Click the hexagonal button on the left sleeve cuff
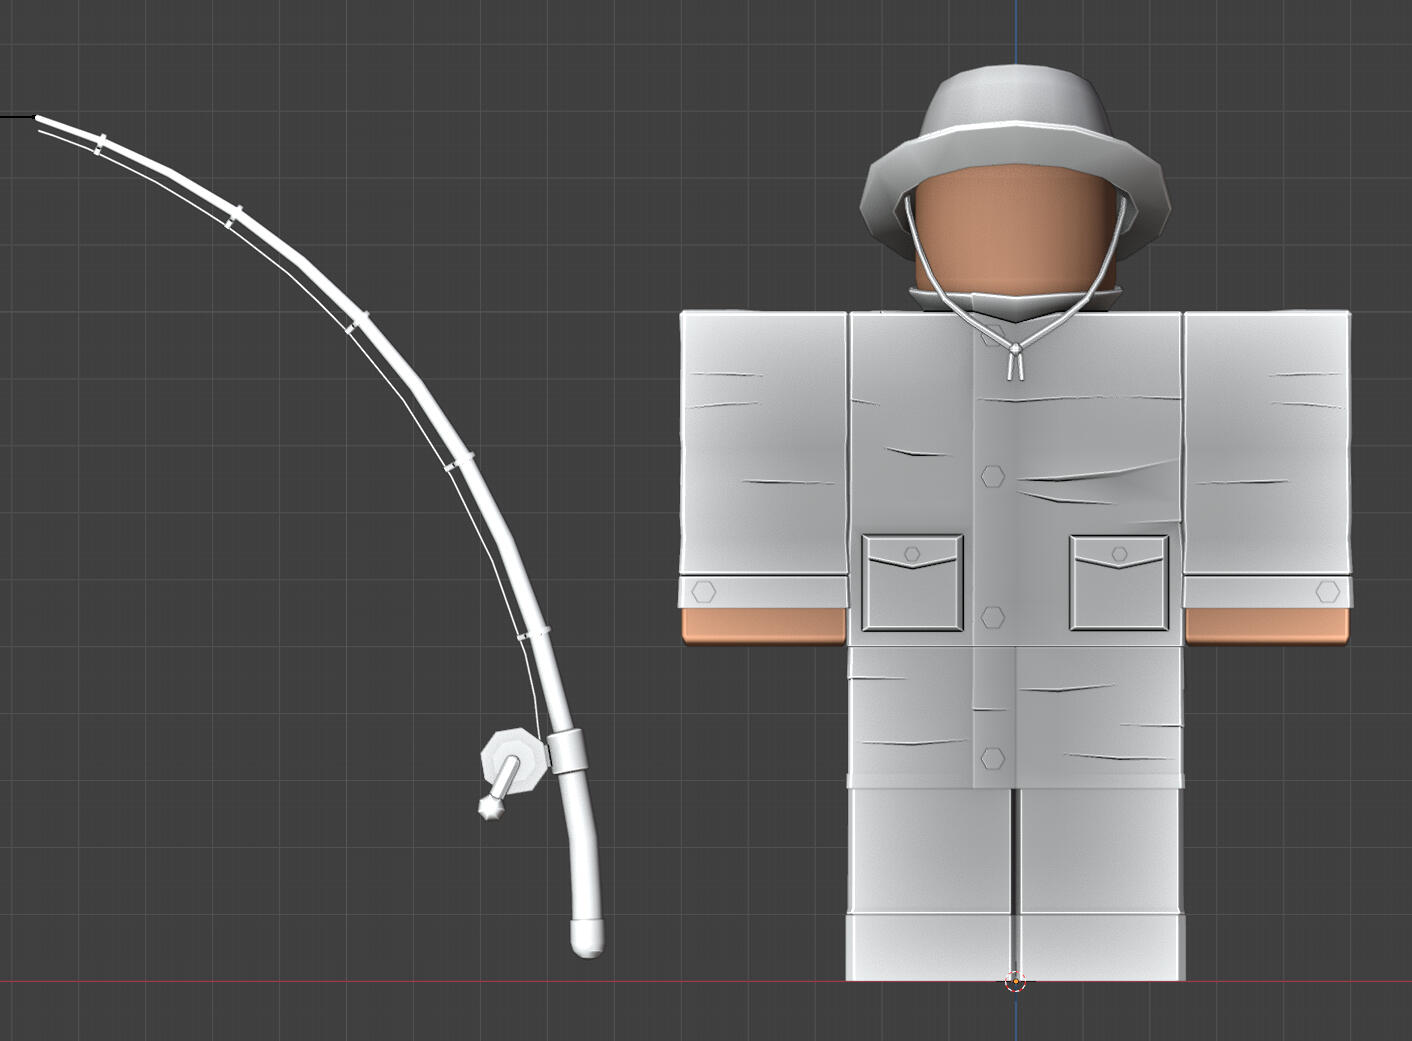1412x1041 pixels. pyautogui.click(x=704, y=592)
